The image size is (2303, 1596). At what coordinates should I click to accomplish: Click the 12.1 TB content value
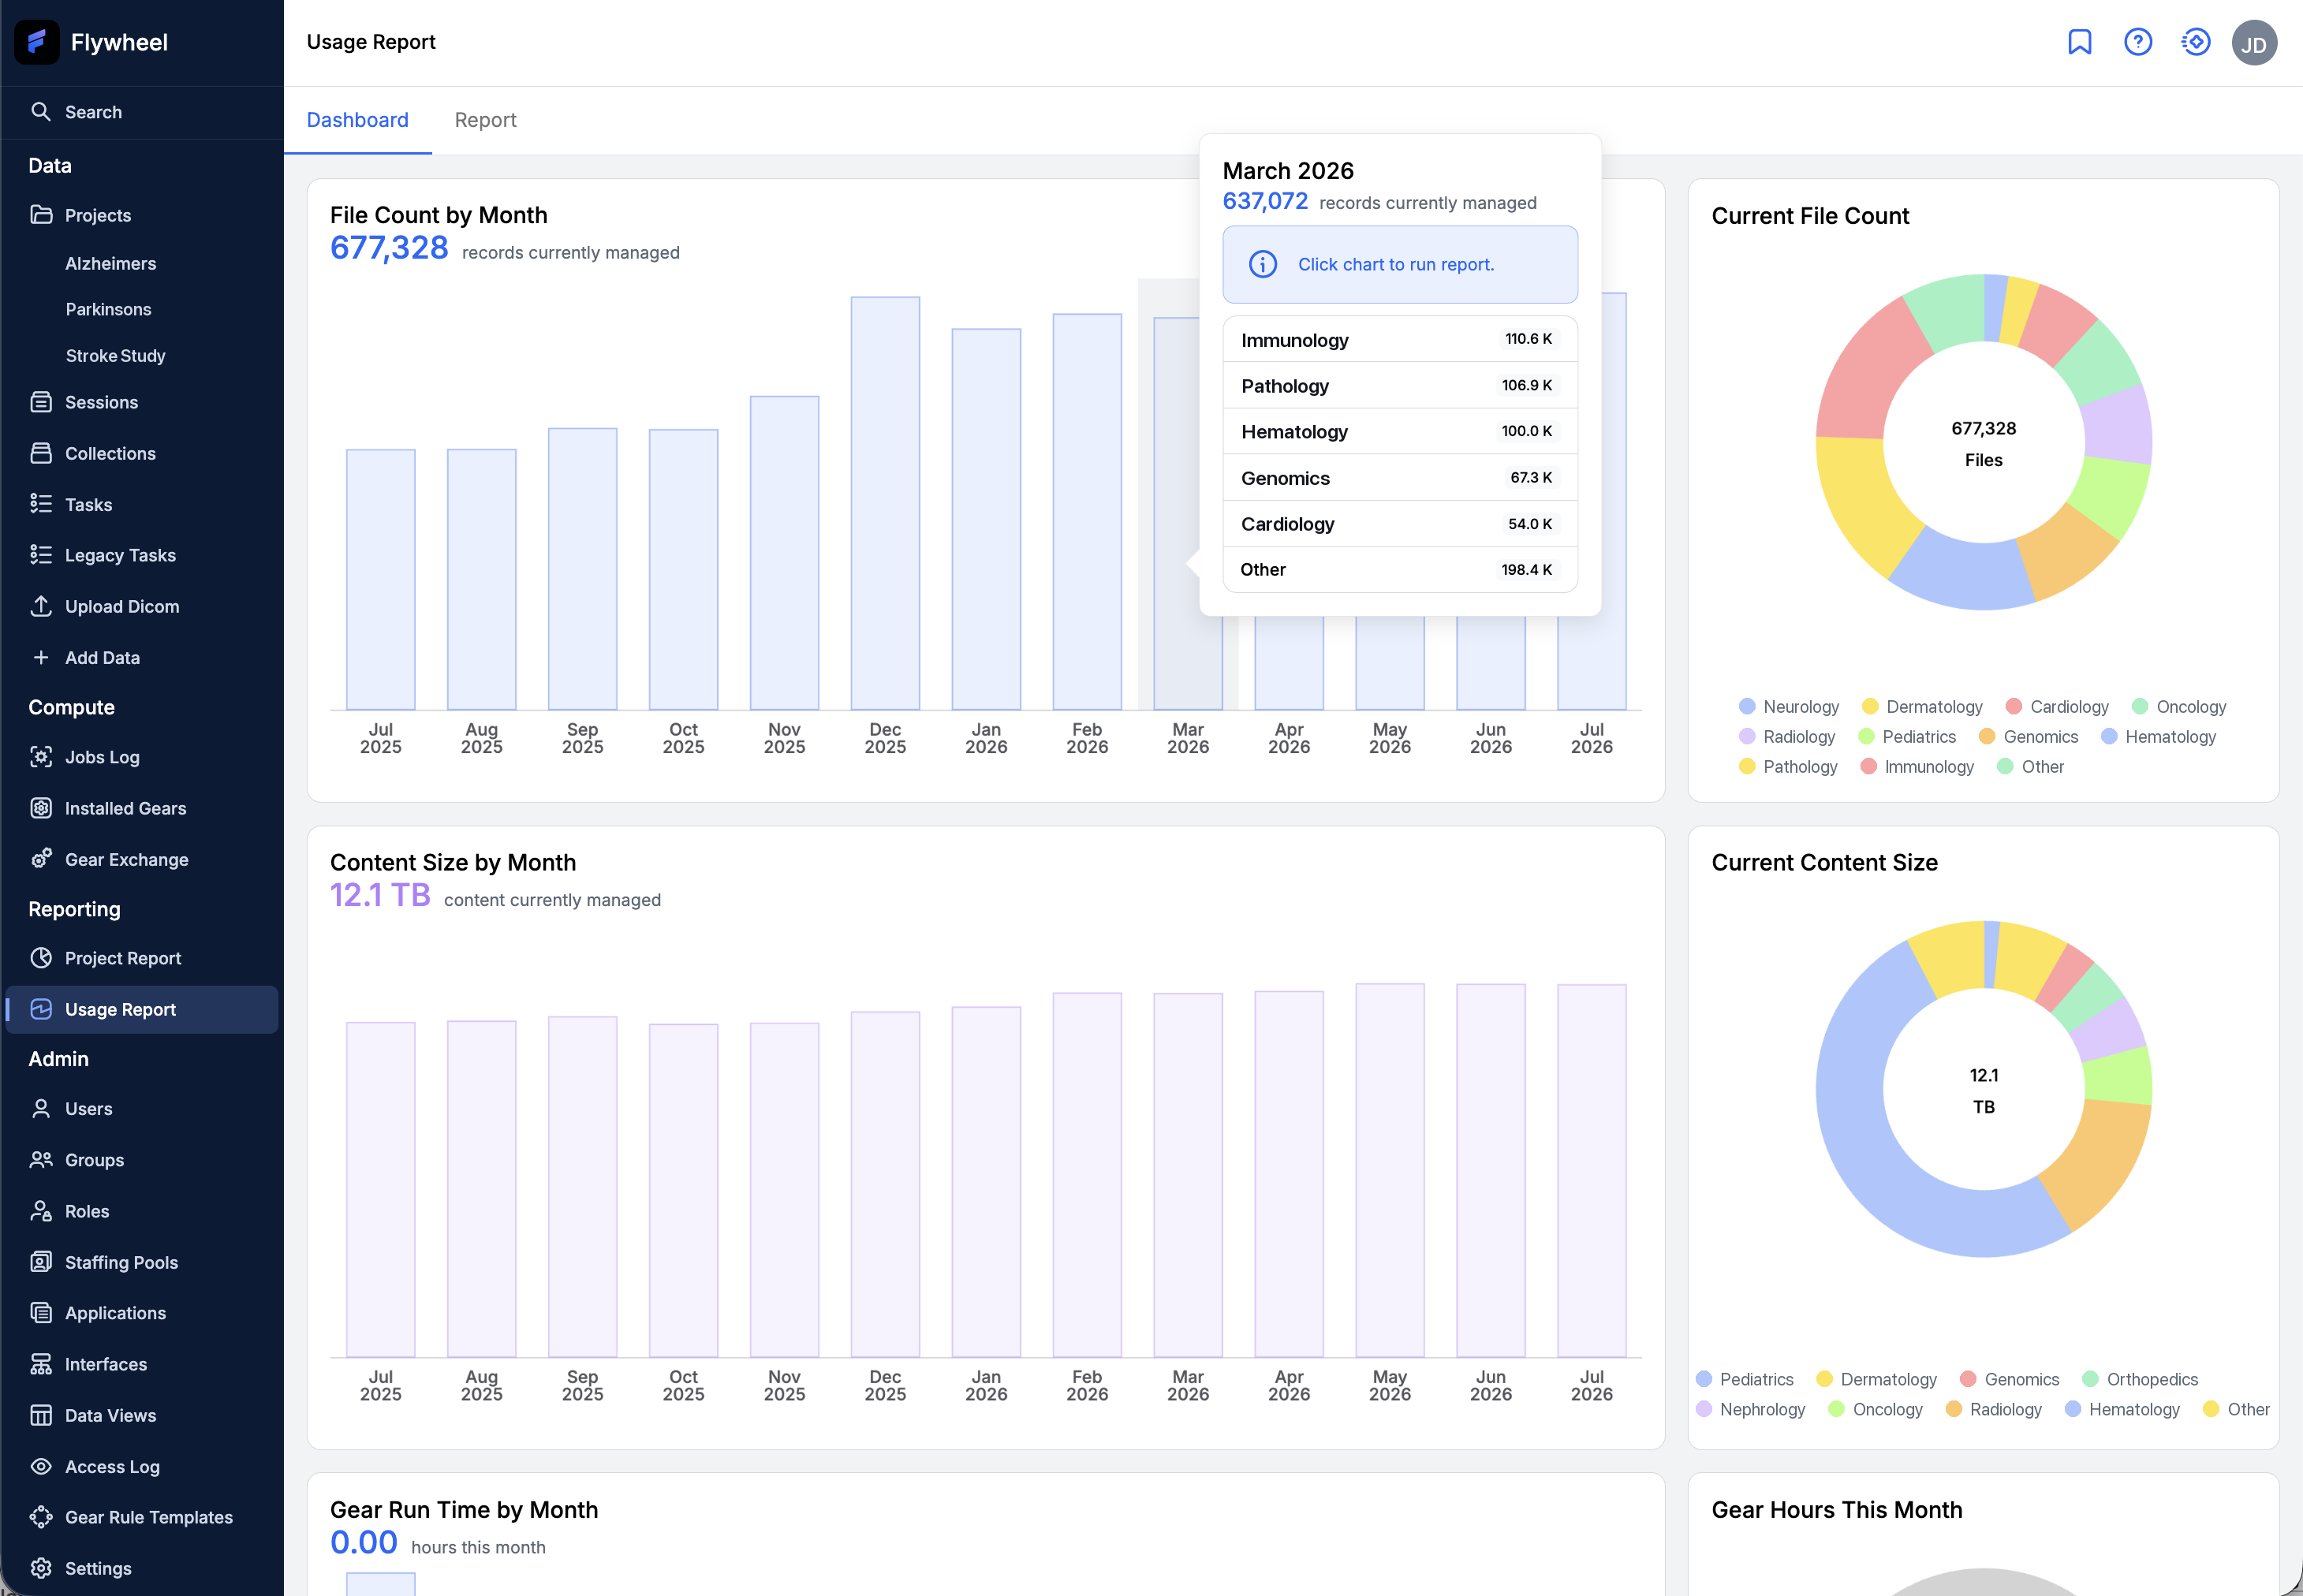380,894
